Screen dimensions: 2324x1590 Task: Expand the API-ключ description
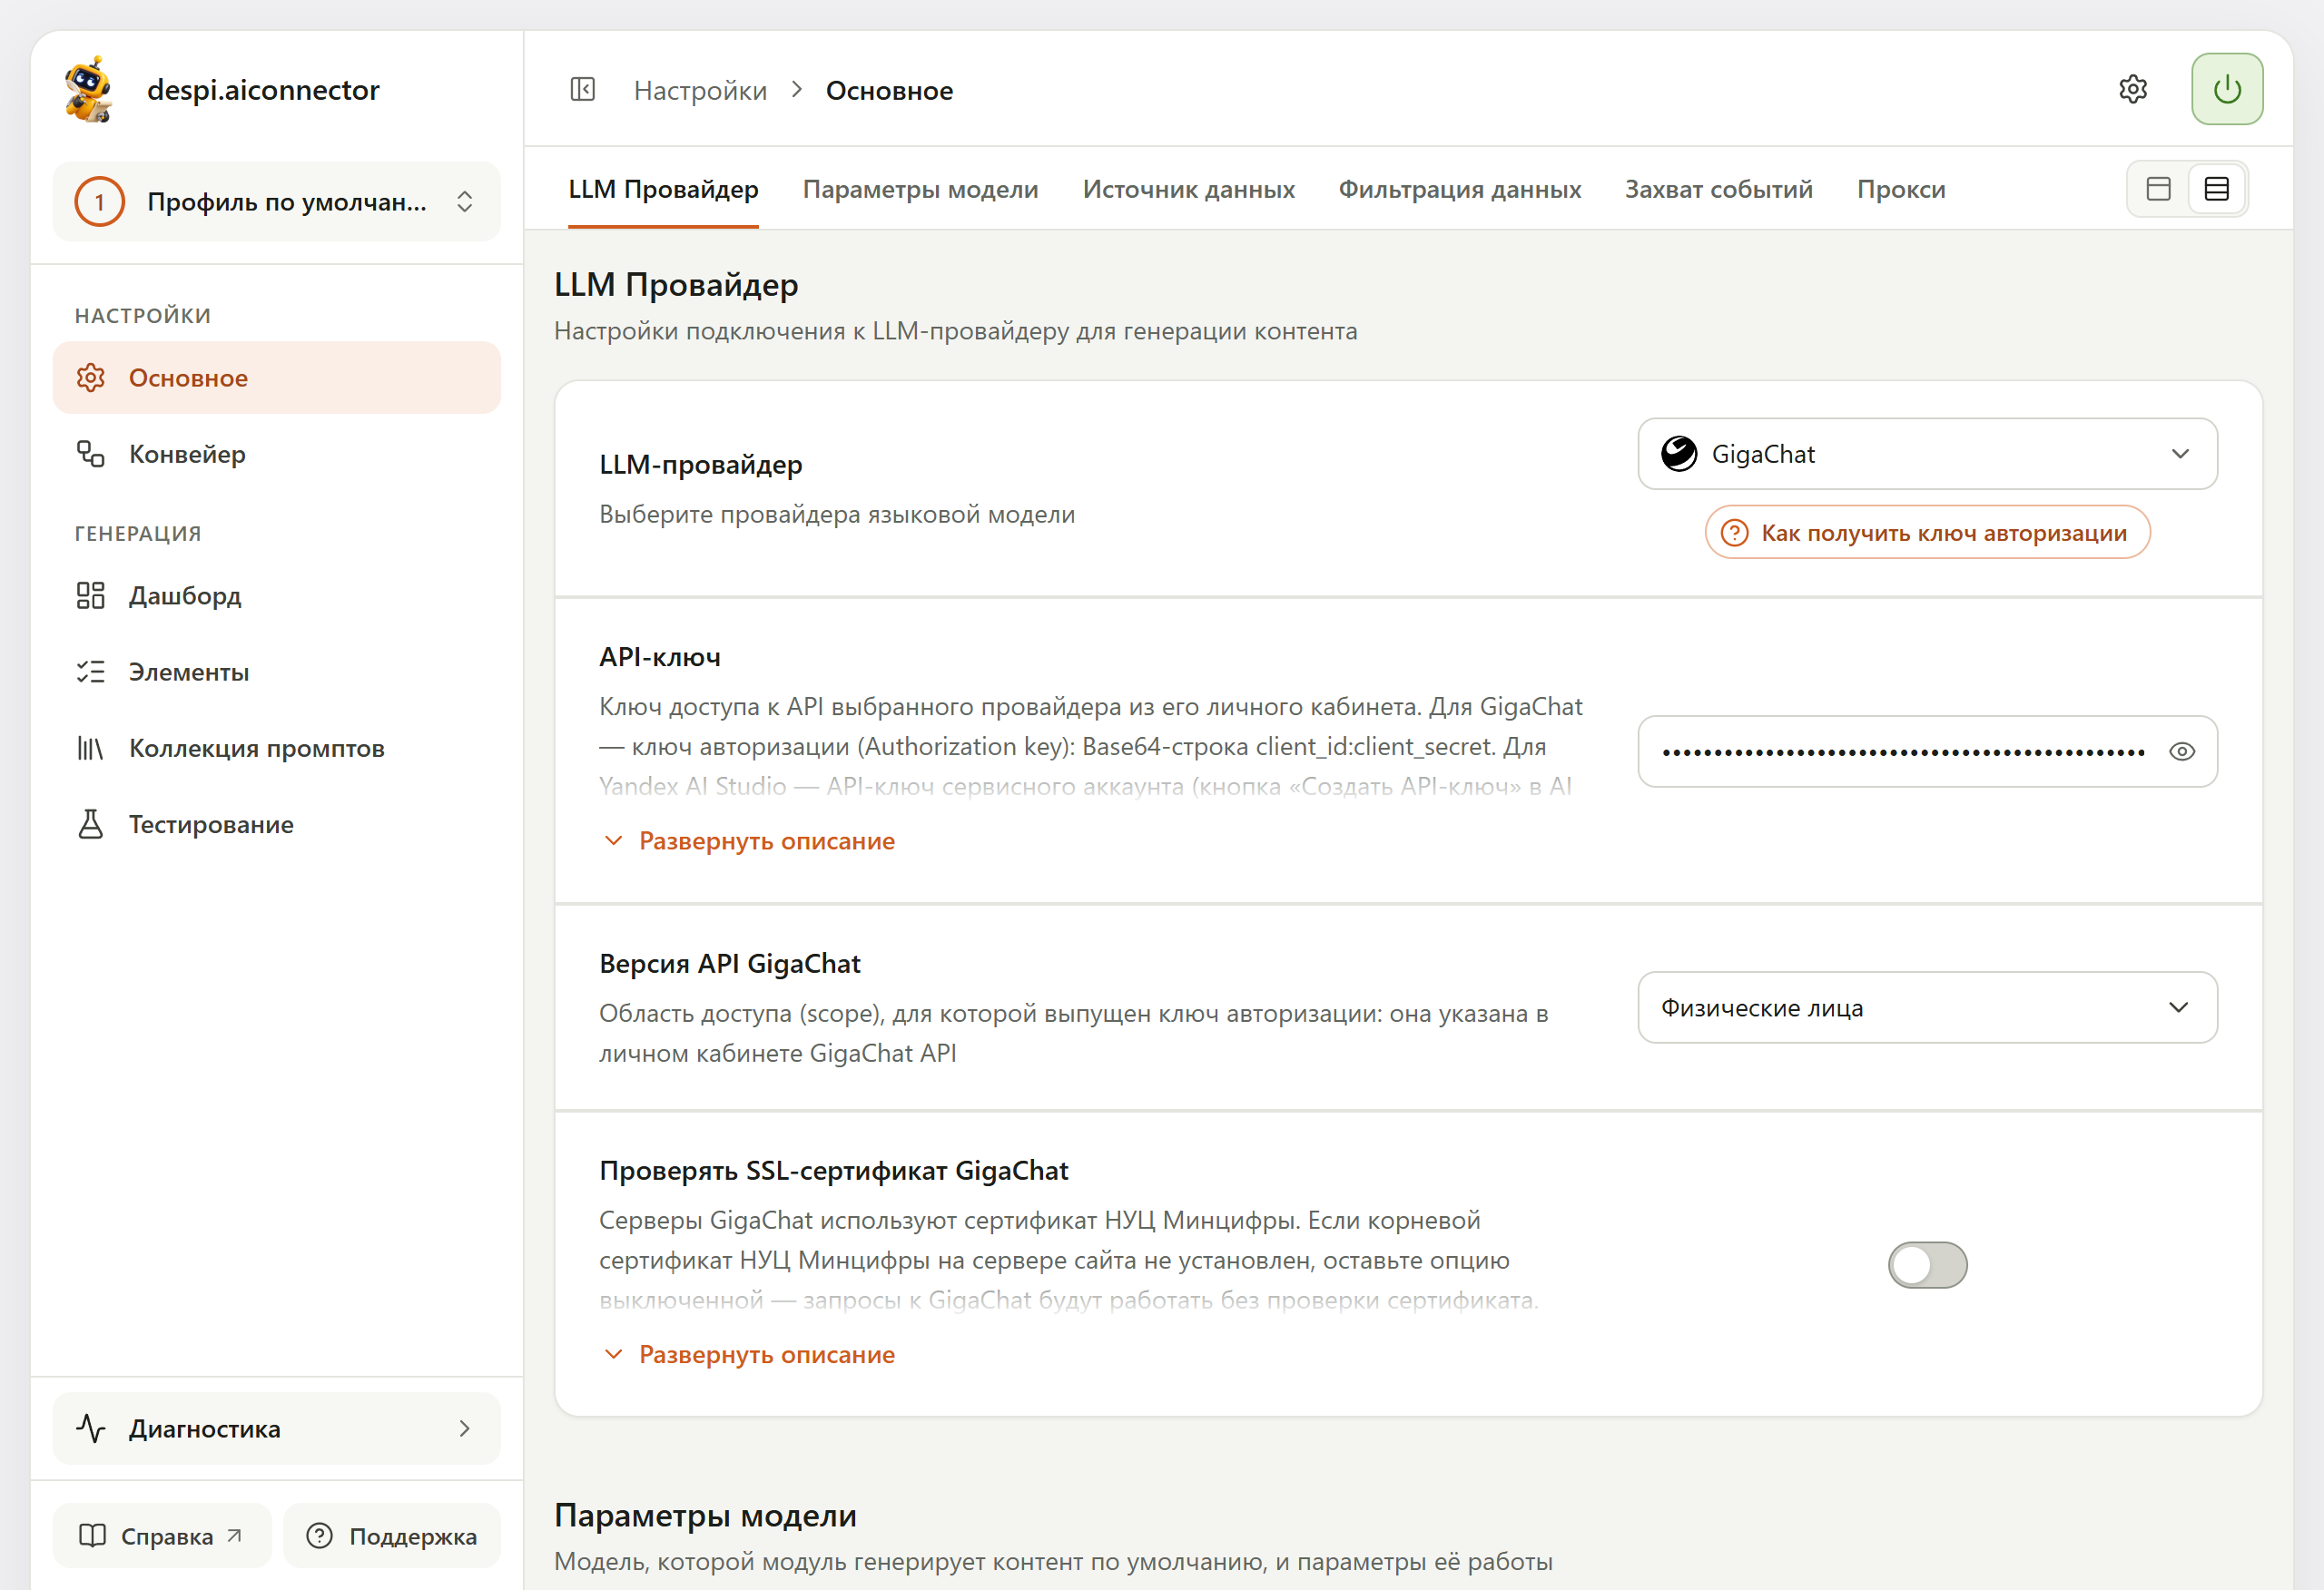point(749,841)
